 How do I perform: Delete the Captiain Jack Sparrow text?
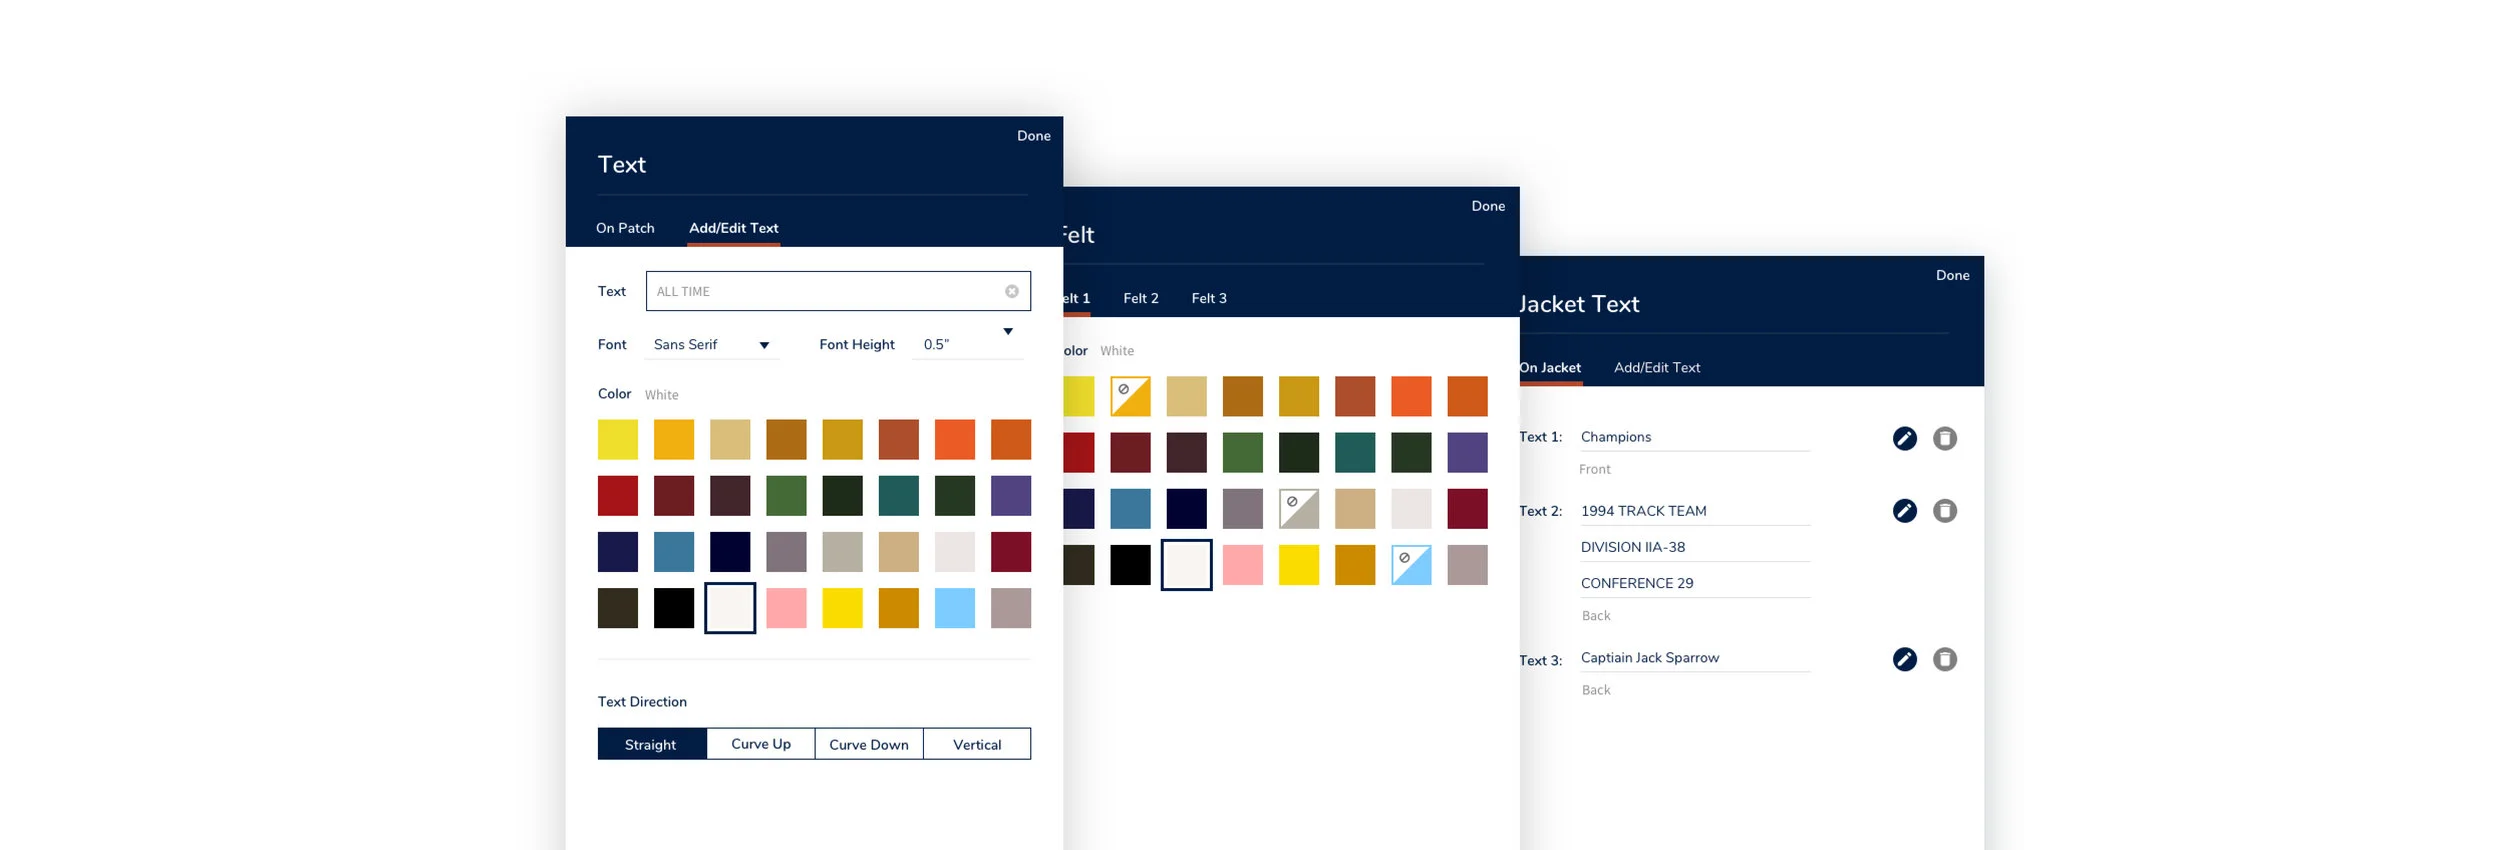[x=1944, y=659]
